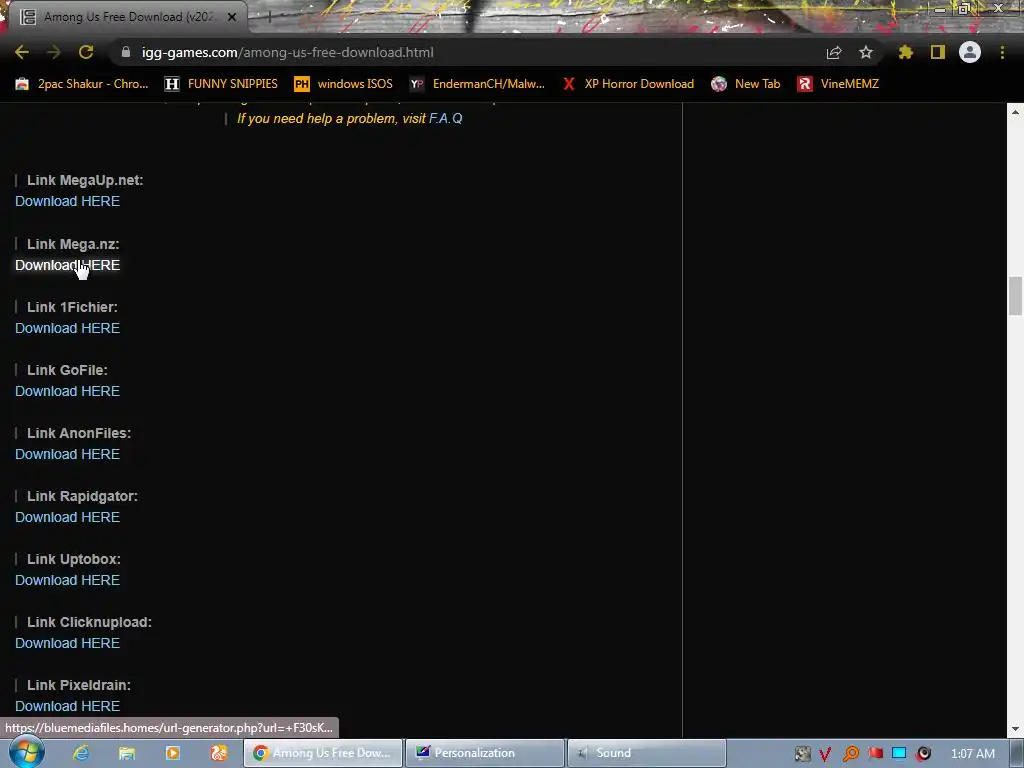Click Download HERE under Link Mega.nz

point(67,265)
